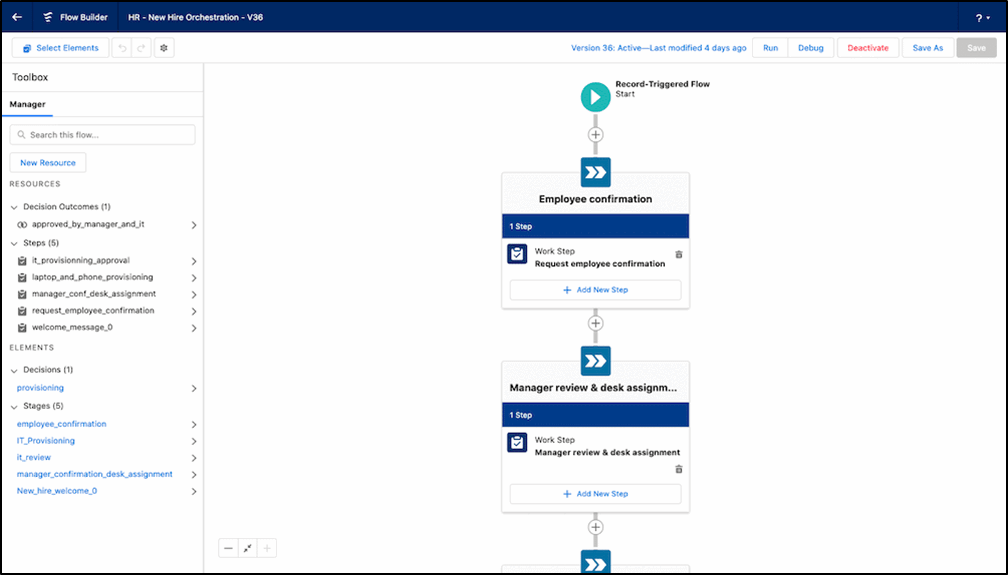This screenshot has width=1008, height=575.
Task: Delete the Request employee confirmation step
Action: (679, 255)
